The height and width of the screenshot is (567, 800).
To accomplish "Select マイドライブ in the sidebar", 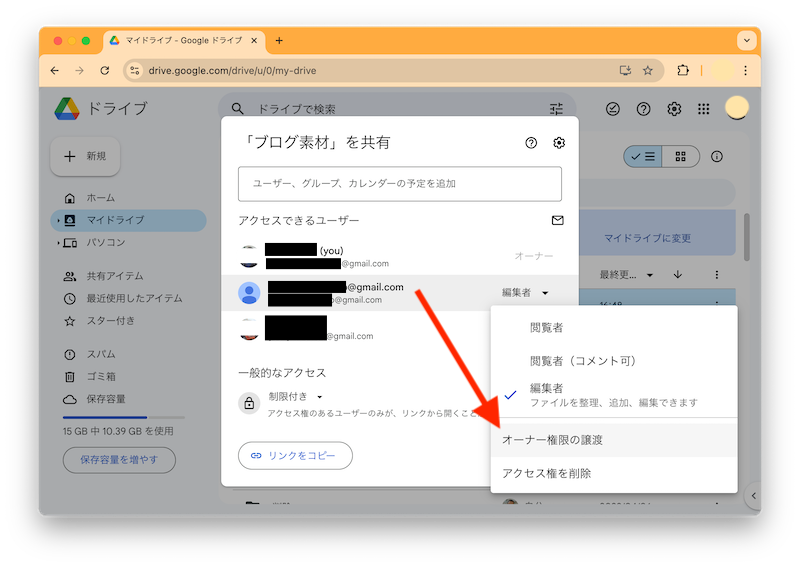I will point(129,220).
